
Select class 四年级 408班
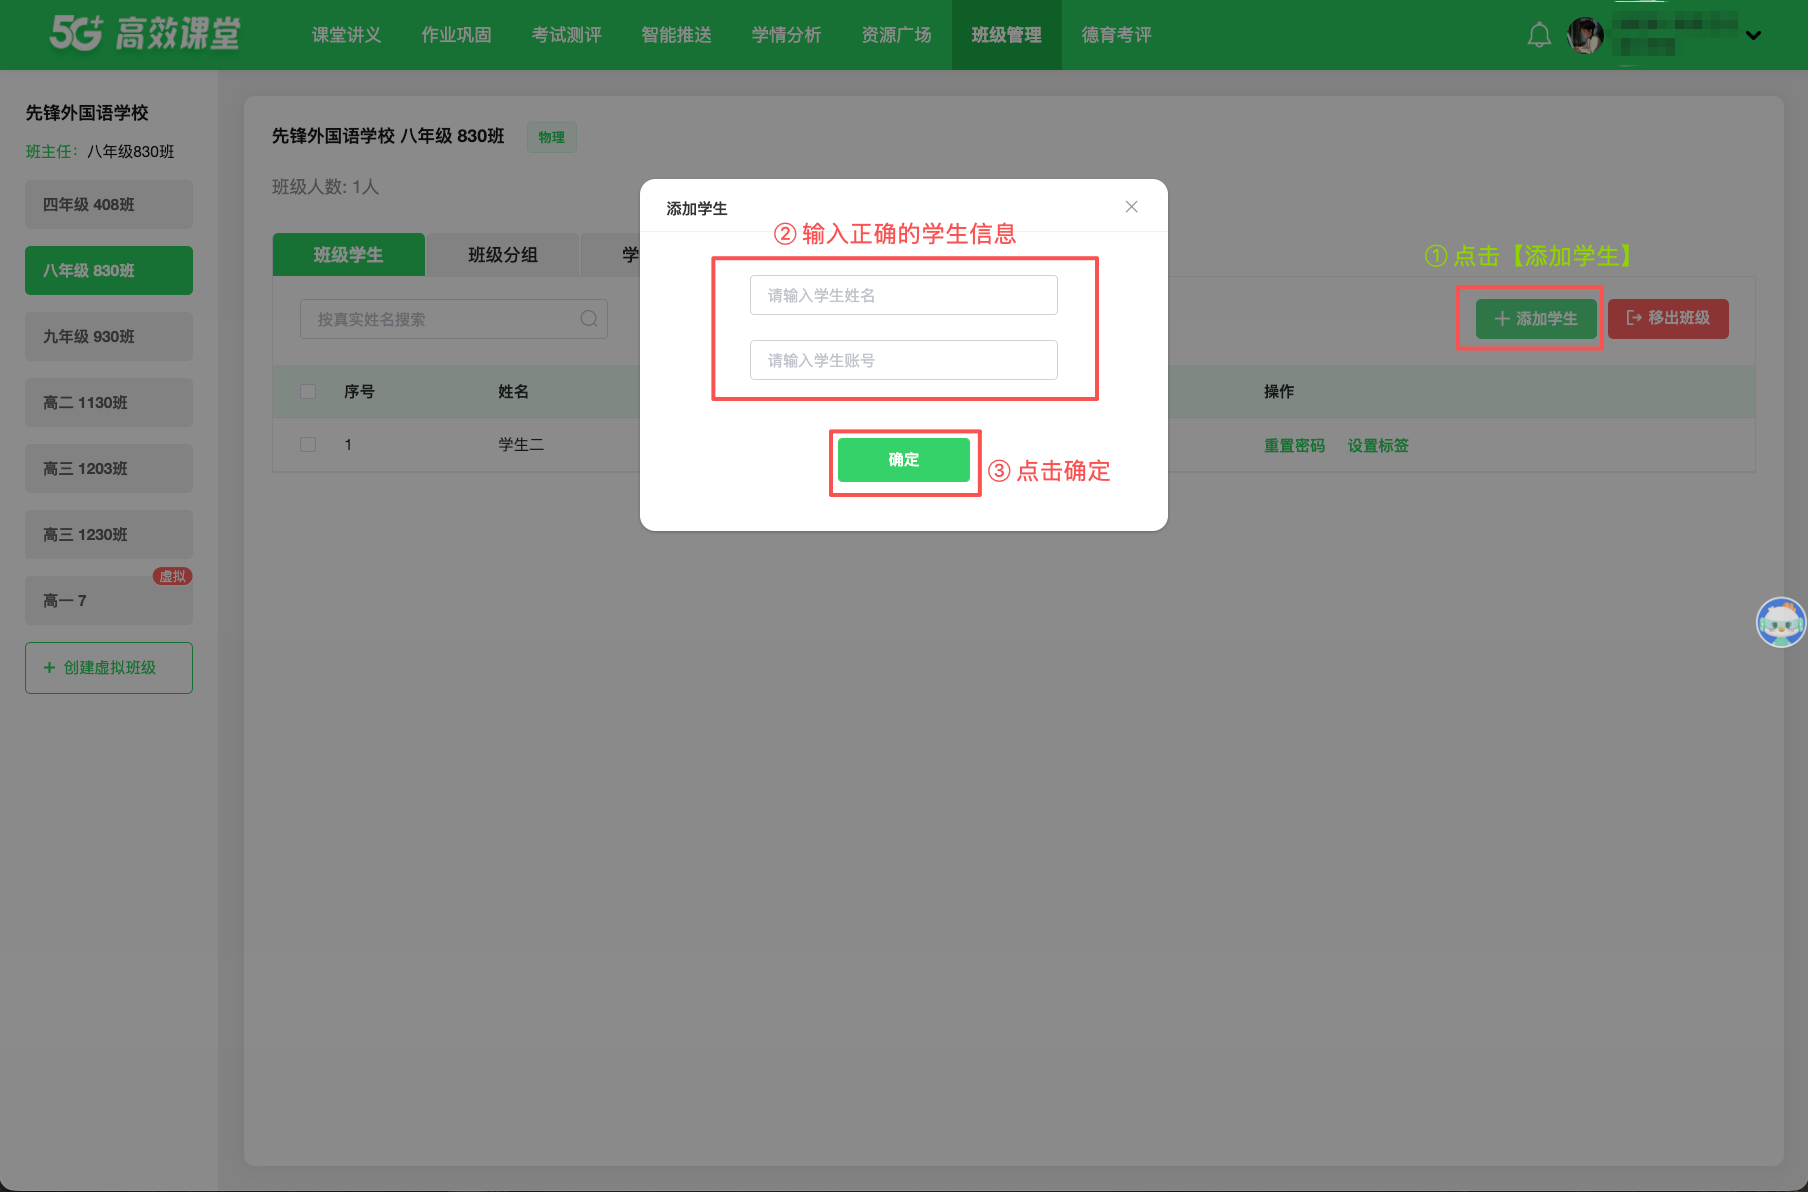coord(109,205)
